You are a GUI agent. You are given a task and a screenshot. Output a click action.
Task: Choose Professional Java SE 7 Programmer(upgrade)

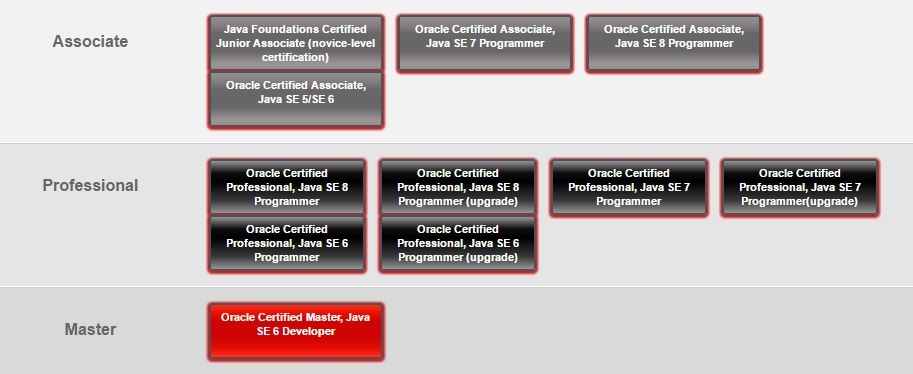(x=799, y=187)
